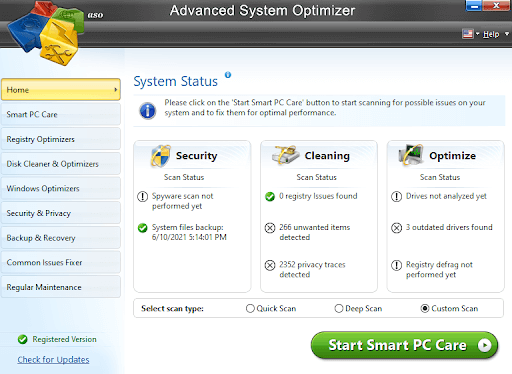Viewport: 512px width, 374px height.
Task: Click the X icon beside 2352 privacy traces detected
Action: click(x=270, y=265)
